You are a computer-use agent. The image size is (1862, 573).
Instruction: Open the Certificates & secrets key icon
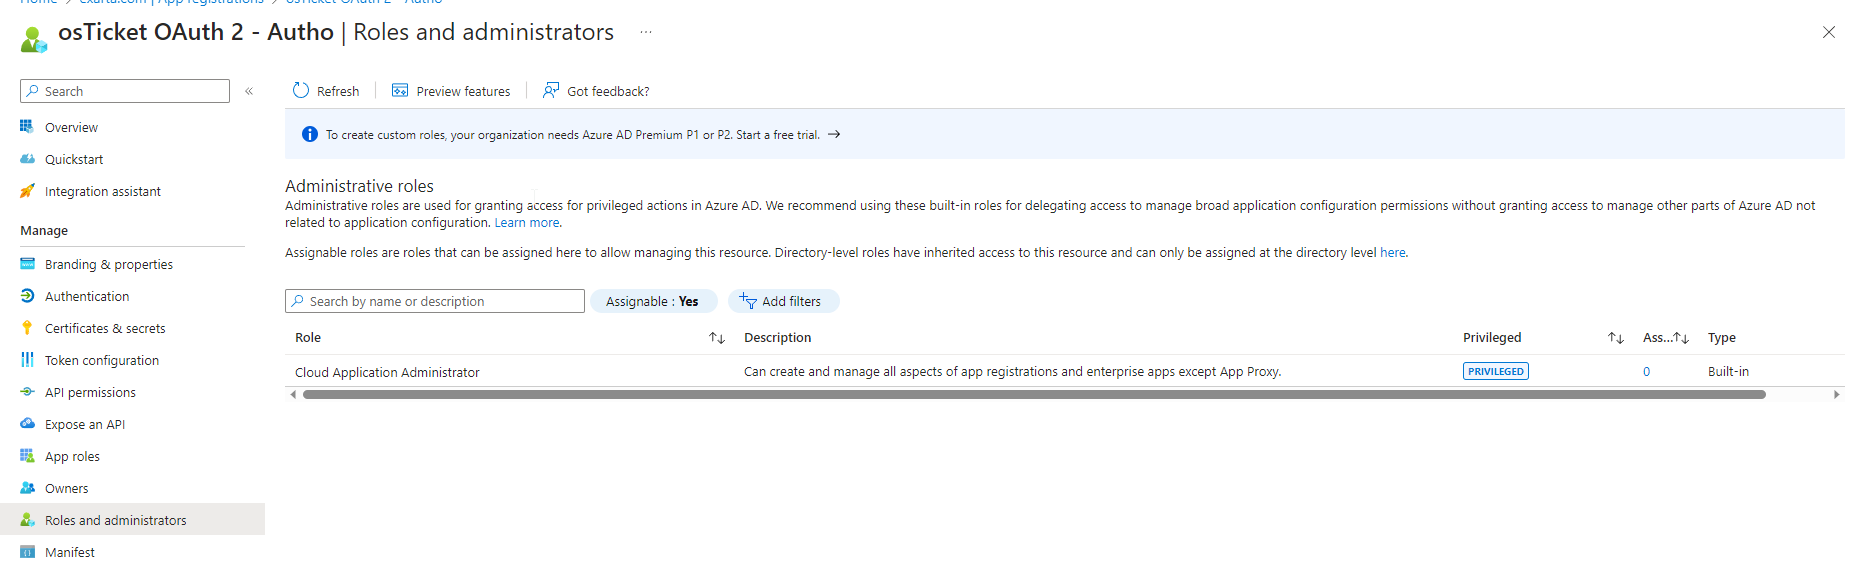tap(27, 328)
